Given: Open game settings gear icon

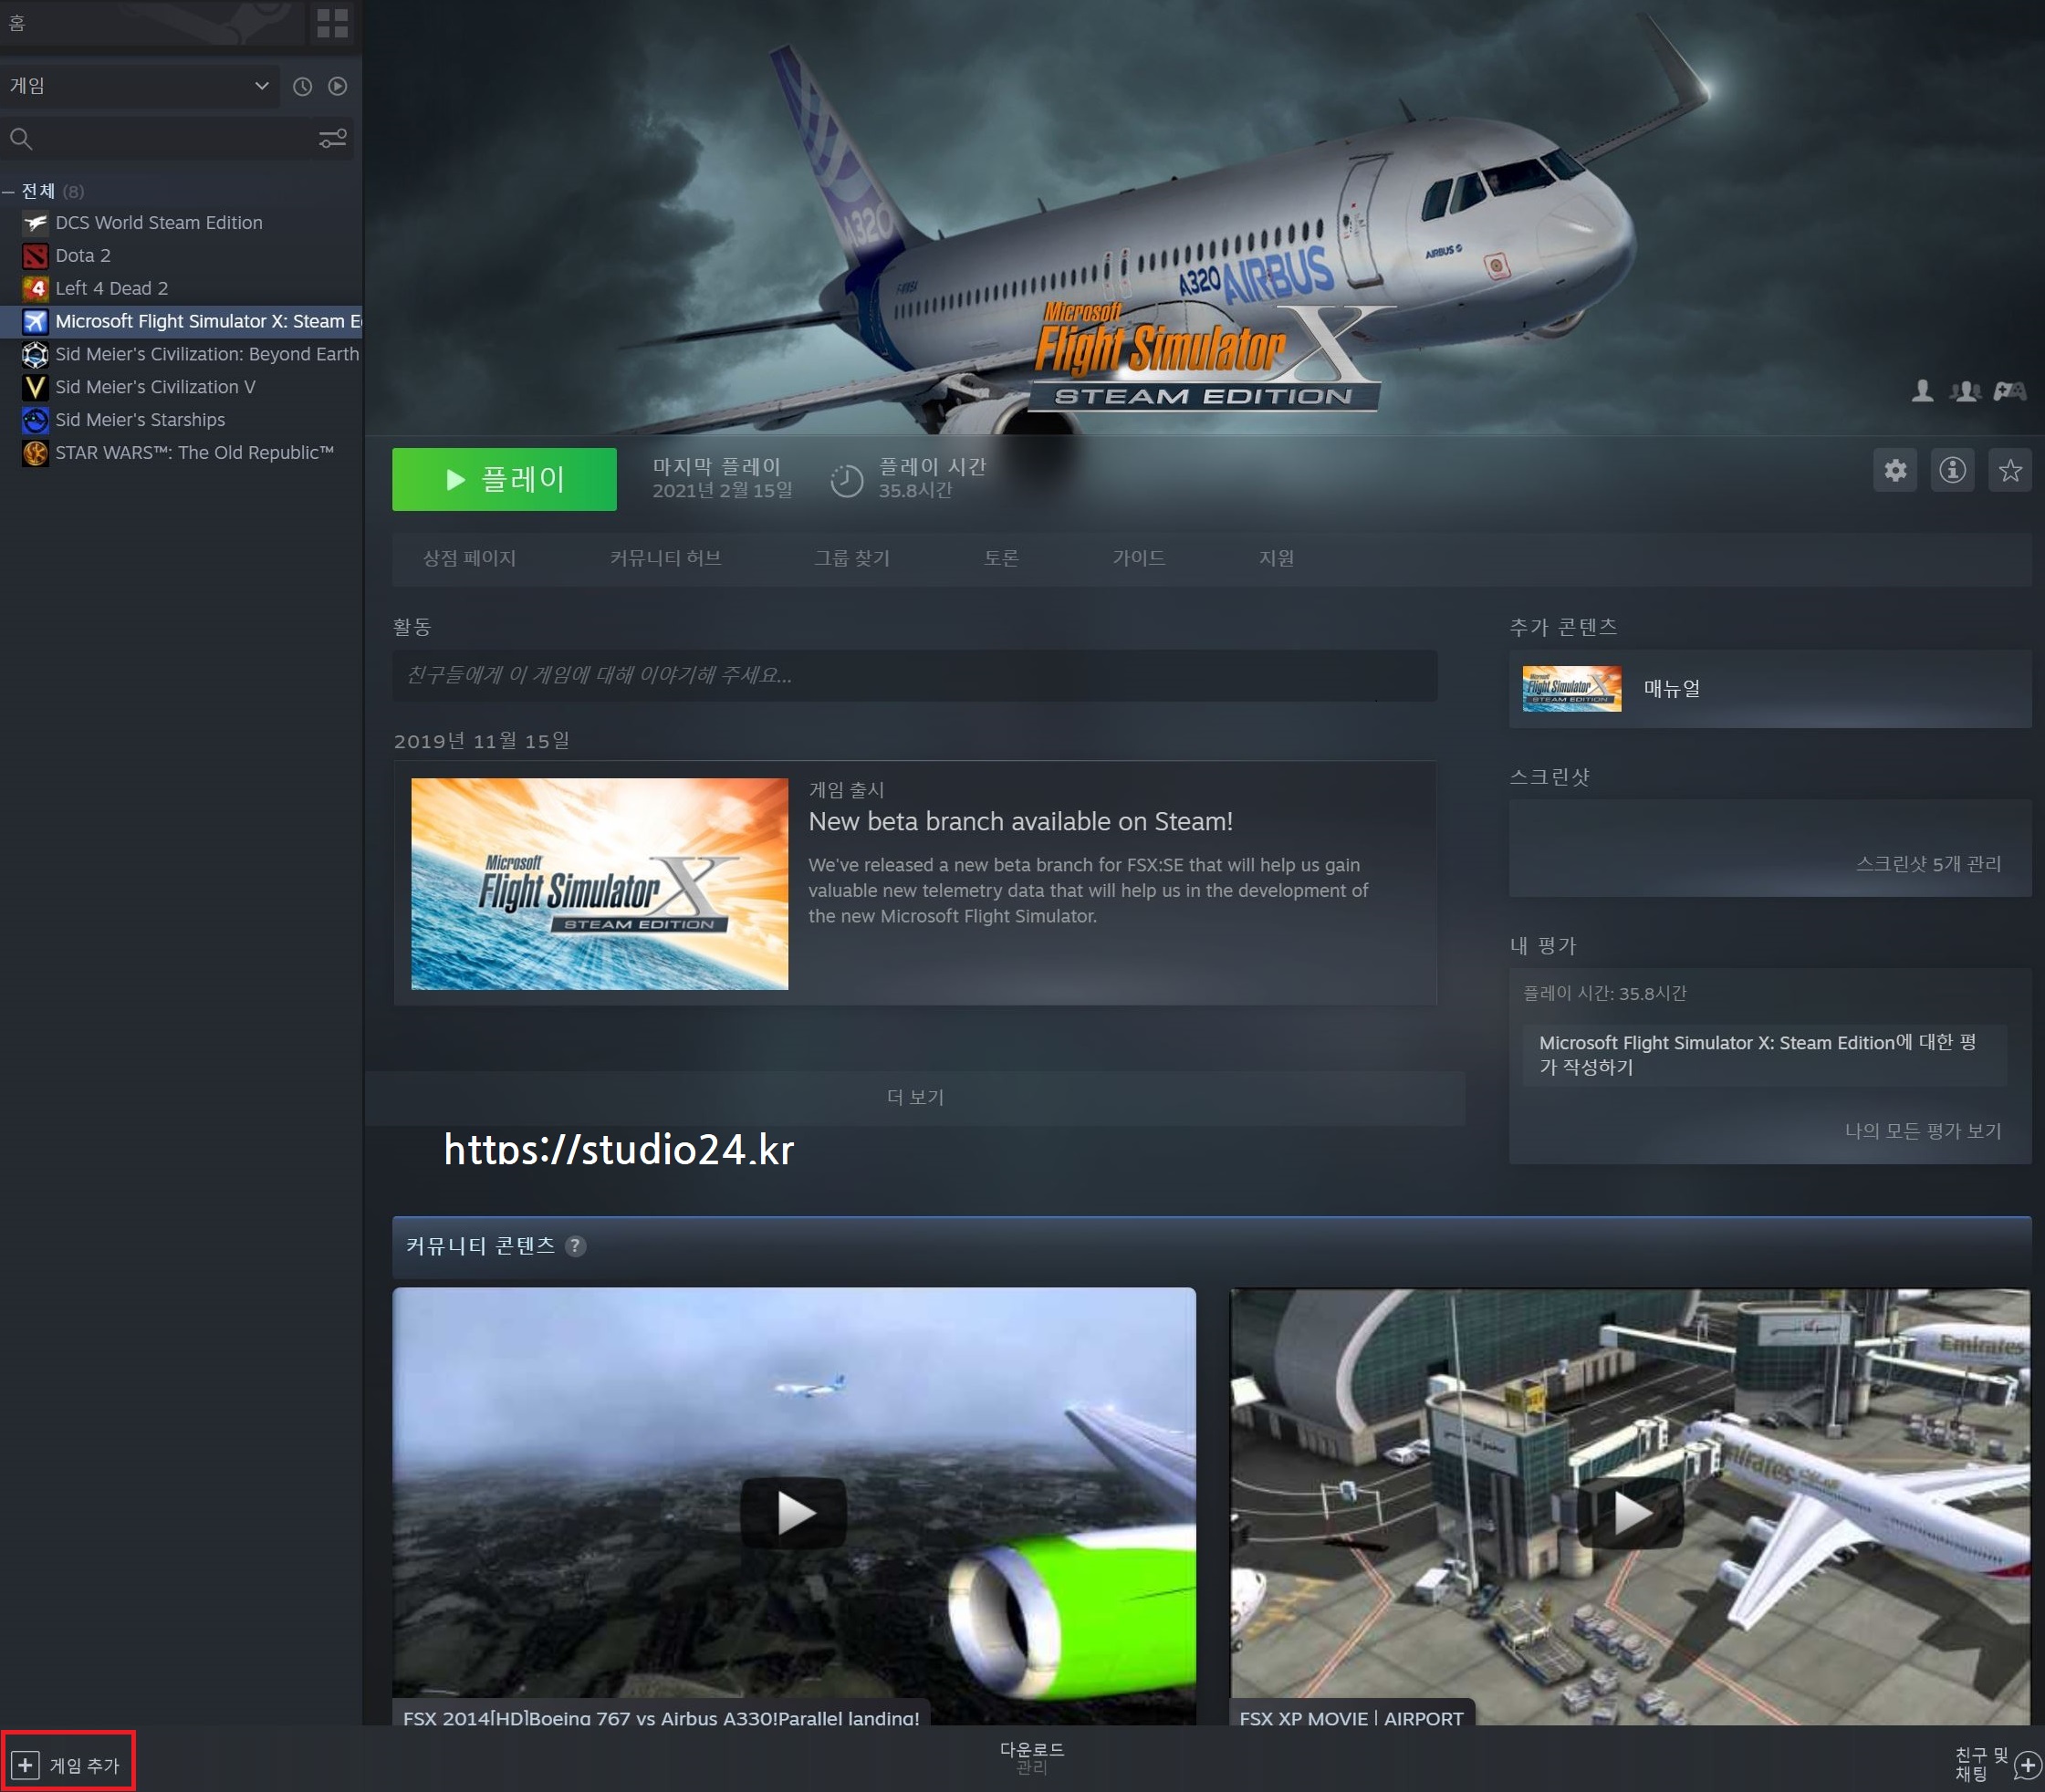Looking at the screenshot, I should tap(1894, 470).
